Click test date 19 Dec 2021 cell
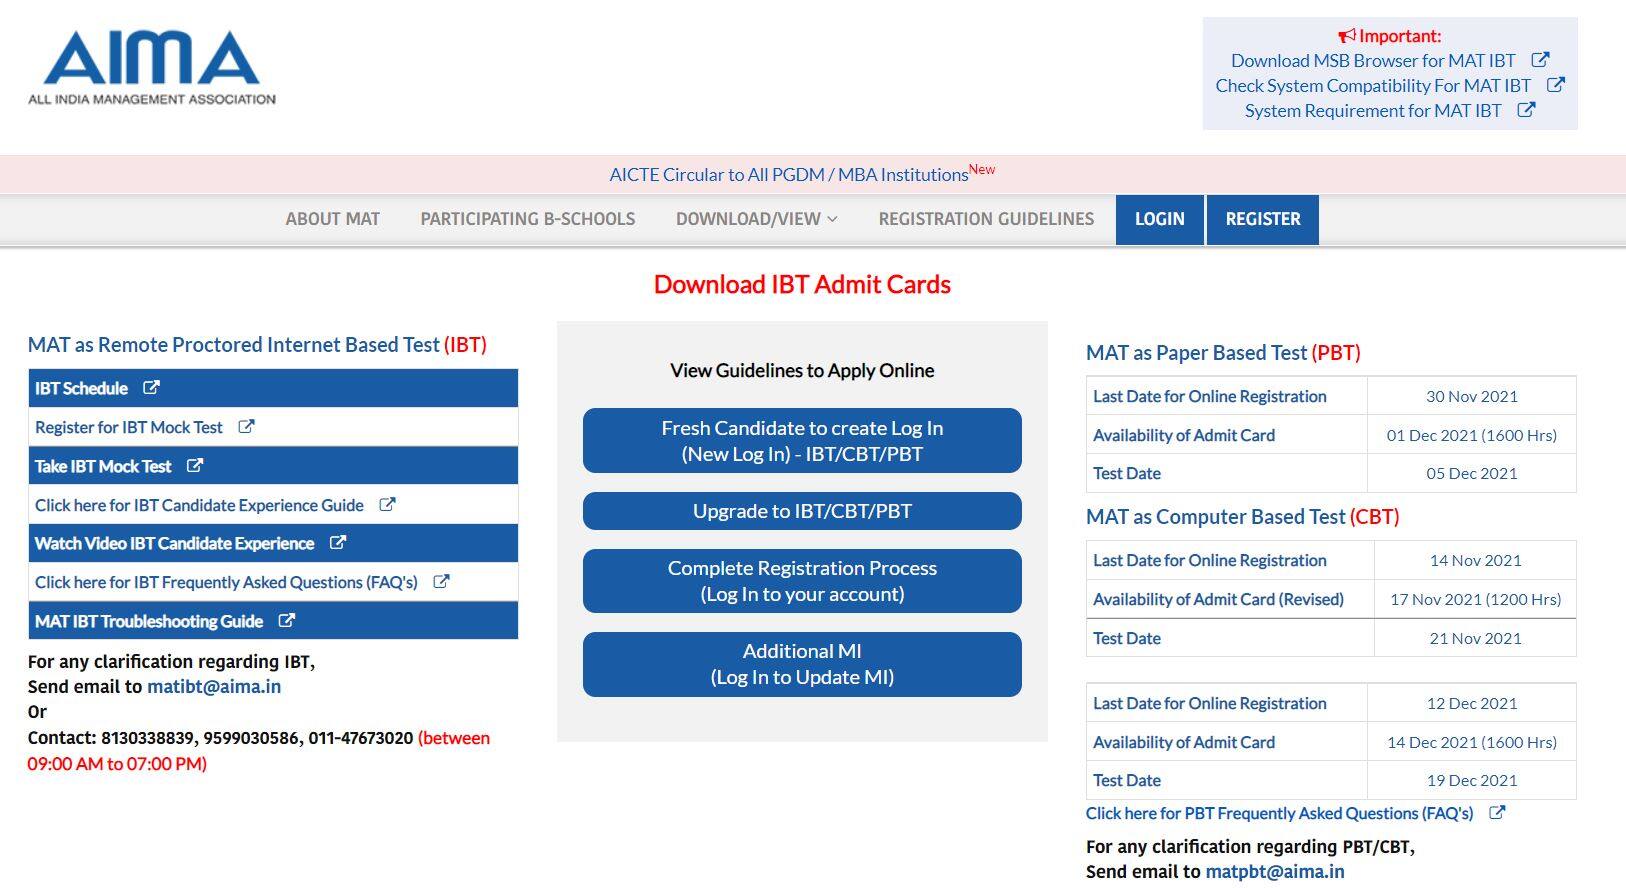This screenshot has height=888, width=1626. click(1471, 780)
